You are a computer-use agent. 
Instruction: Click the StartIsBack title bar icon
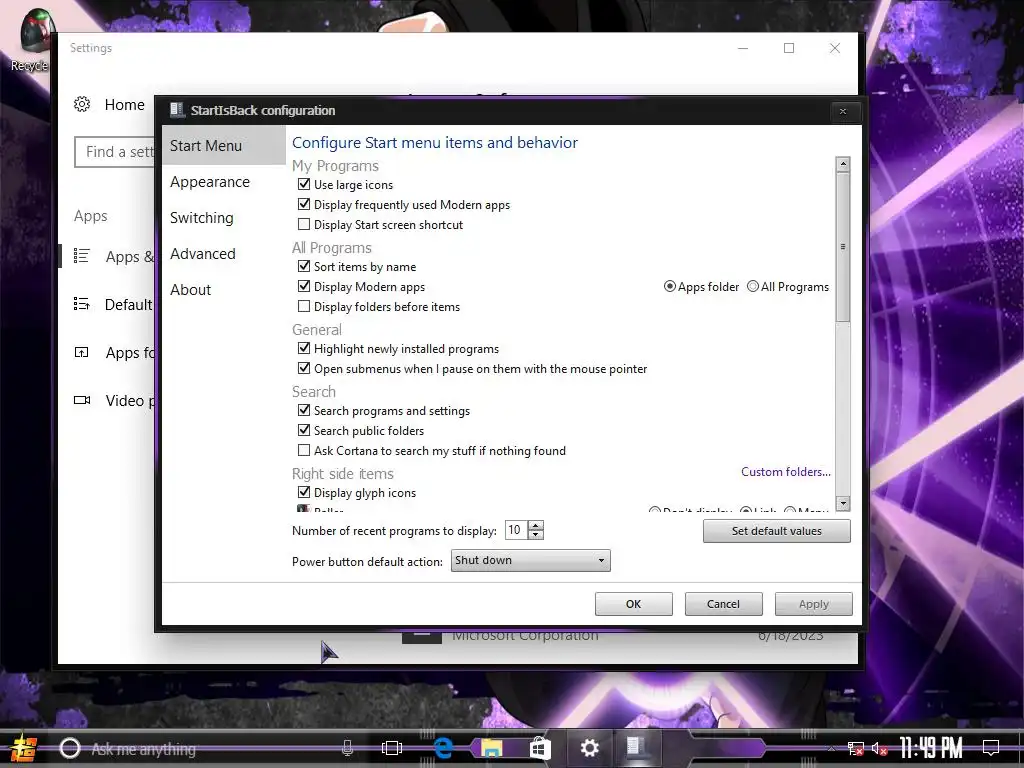point(177,110)
